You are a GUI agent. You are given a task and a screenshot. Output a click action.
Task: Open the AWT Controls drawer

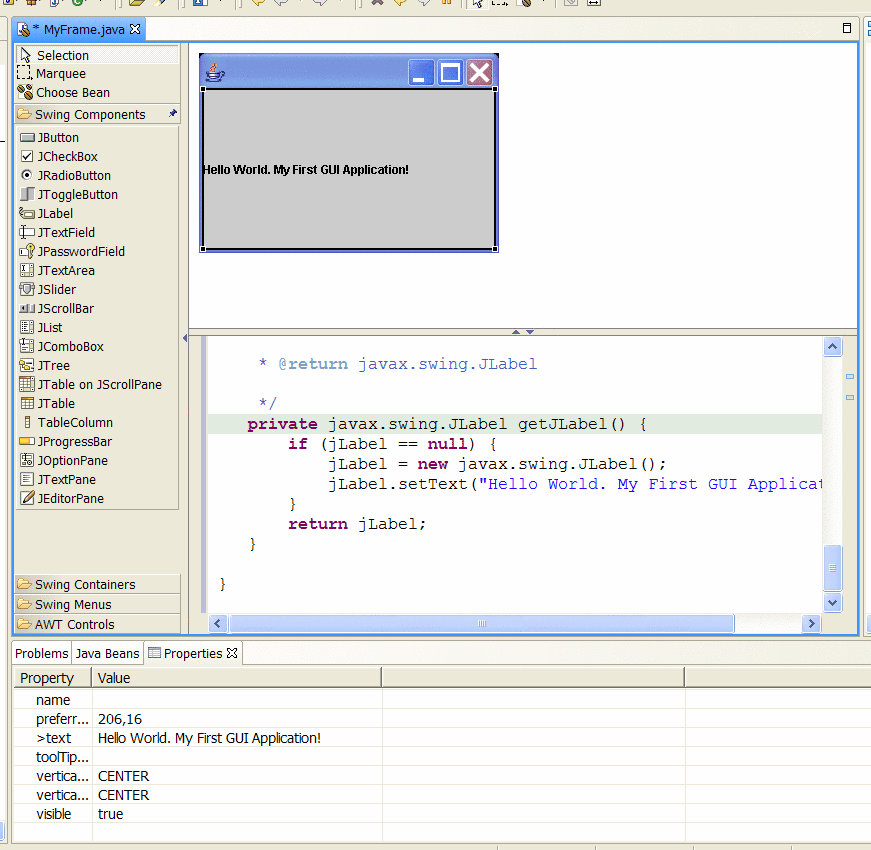74,625
